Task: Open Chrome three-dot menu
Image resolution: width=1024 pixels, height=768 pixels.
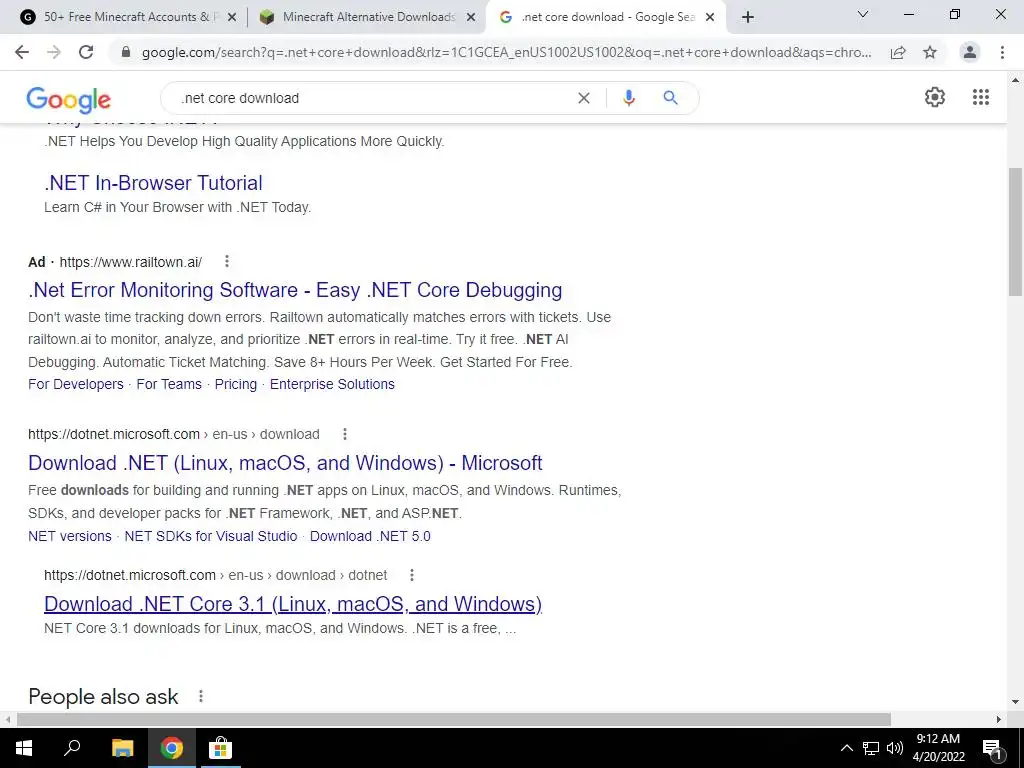Action: pyautogui.click(x=1002, y=52)
